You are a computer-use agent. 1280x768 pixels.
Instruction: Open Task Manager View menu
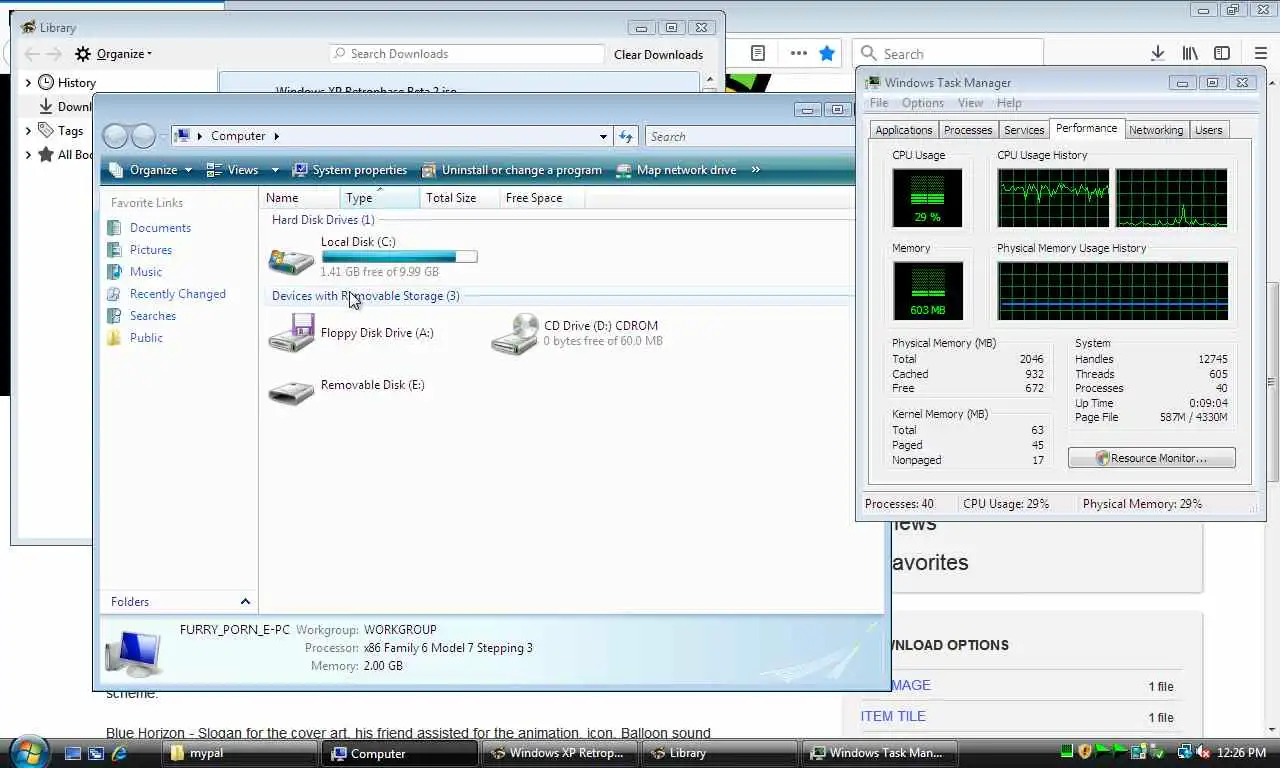coord(970,103)
